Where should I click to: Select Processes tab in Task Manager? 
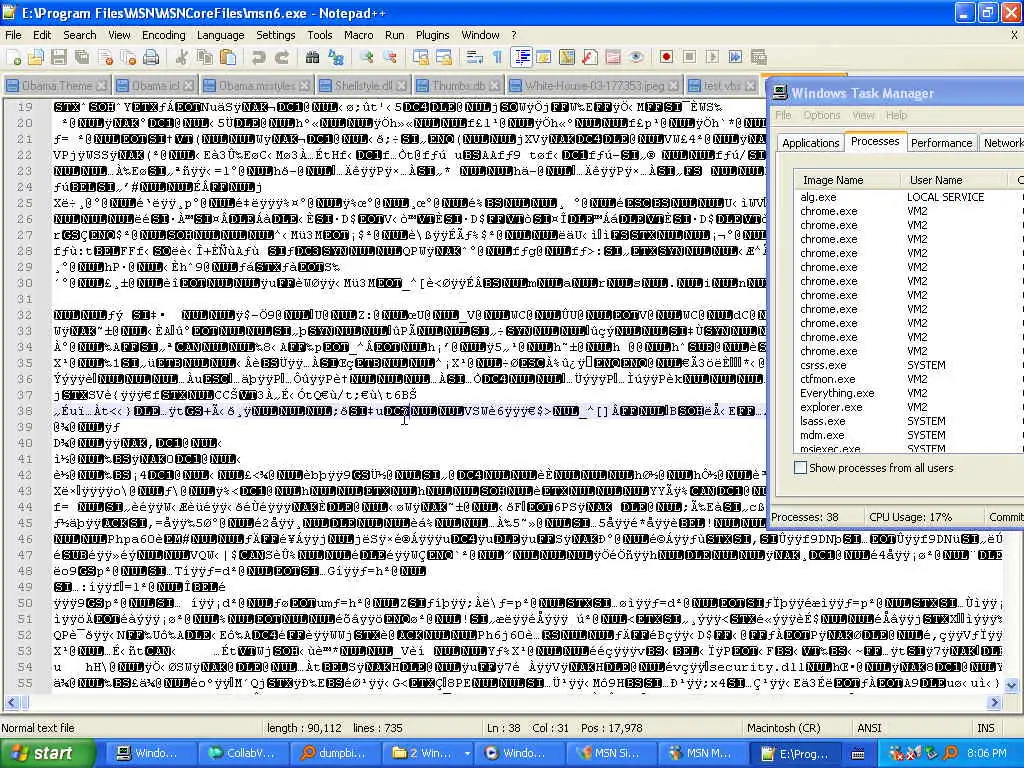[874, 141]
